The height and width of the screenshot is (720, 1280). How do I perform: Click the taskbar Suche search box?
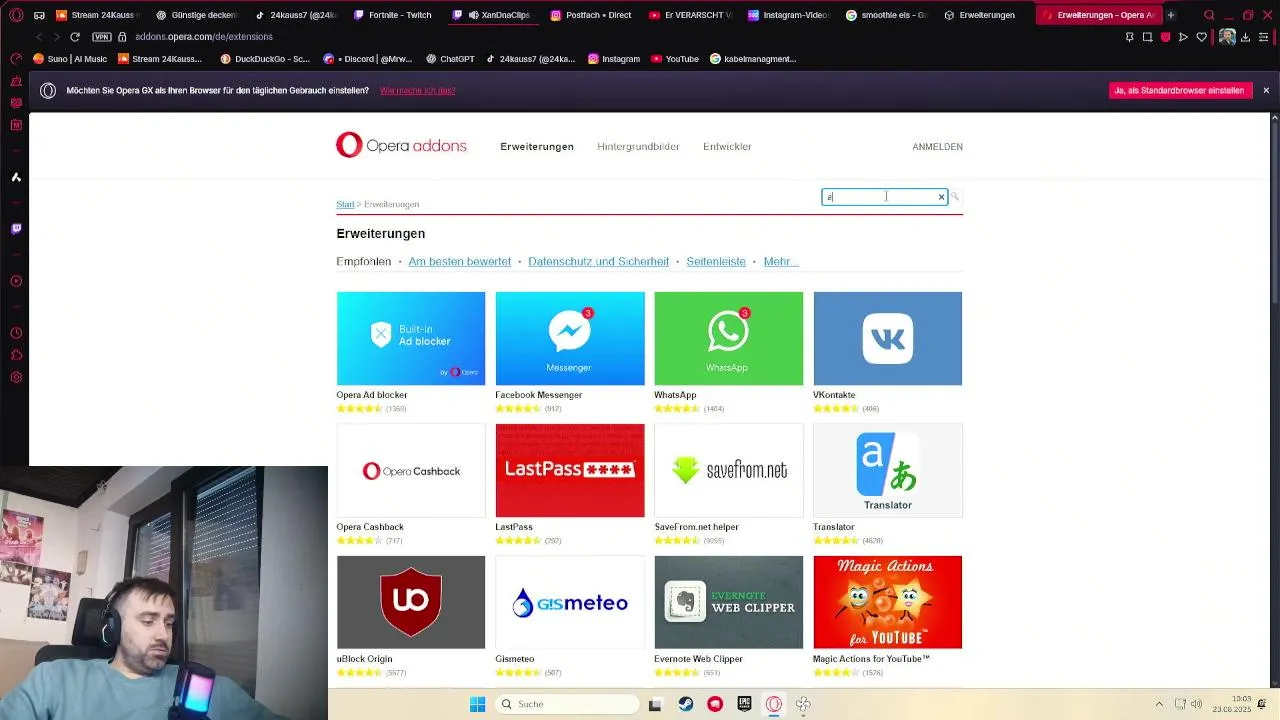point(568,704)
